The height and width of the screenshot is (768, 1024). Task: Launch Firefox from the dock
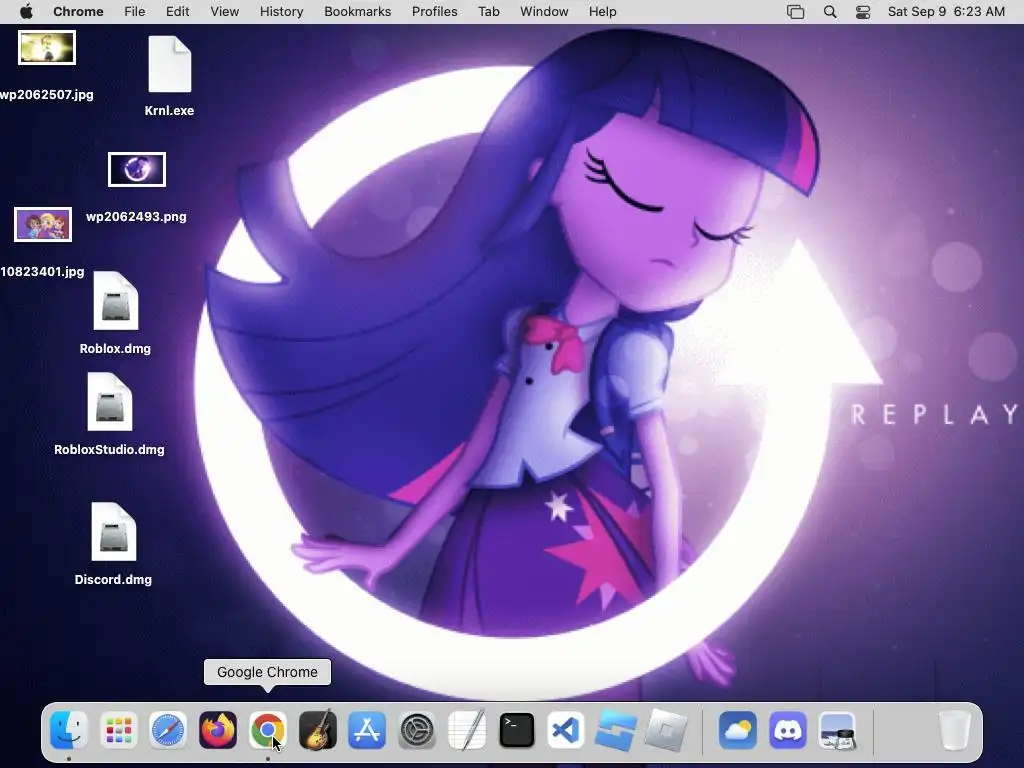coord(217,729)
